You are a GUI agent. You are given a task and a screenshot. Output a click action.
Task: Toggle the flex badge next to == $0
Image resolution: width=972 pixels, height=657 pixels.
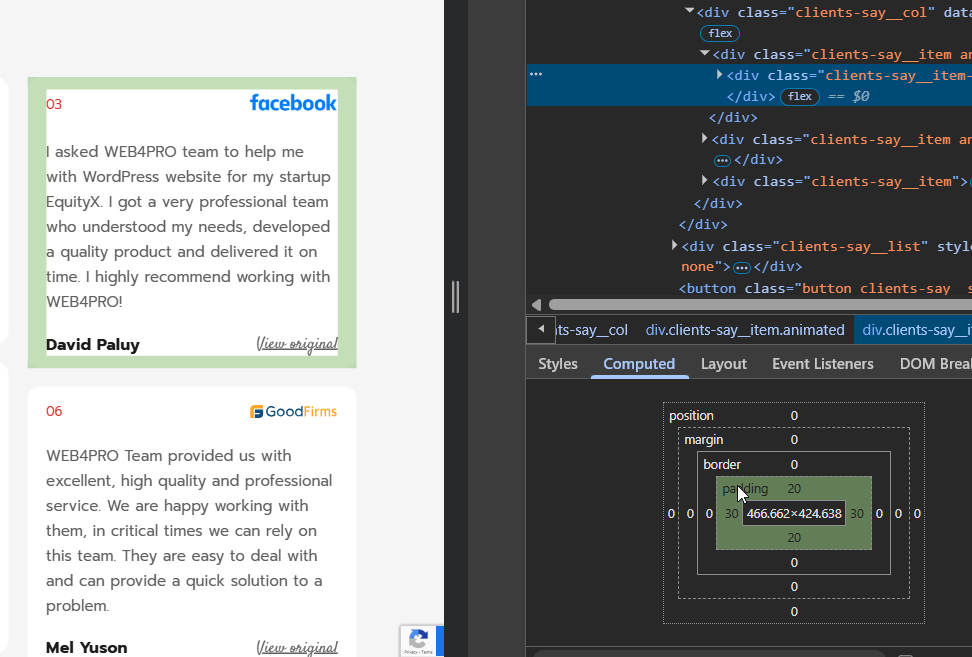pos(799,96)
